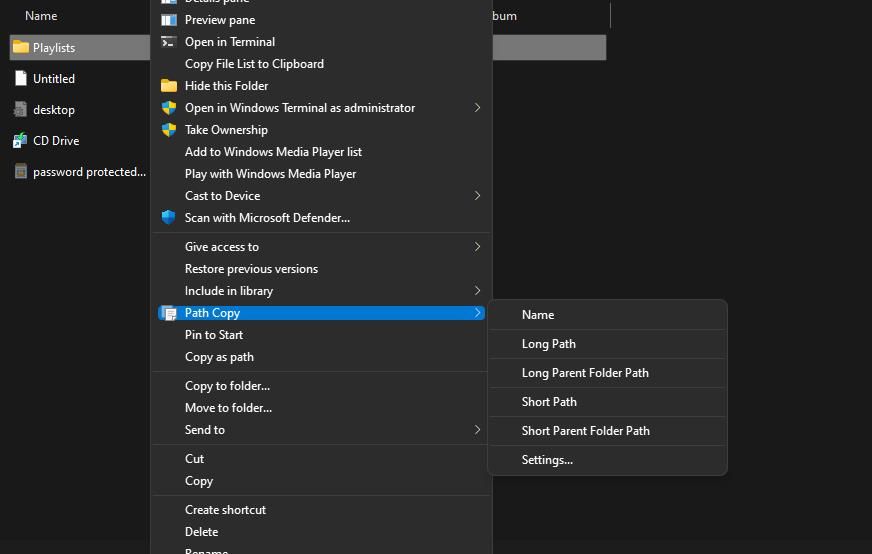
Task: Choose Short Parent Folder Path
Action: pyautogui.click(x=607, y=431)
